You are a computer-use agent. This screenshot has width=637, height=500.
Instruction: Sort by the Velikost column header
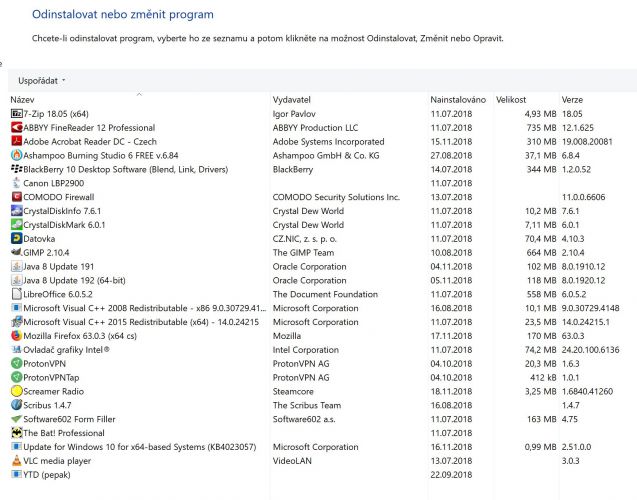click(x=511, y=100)
